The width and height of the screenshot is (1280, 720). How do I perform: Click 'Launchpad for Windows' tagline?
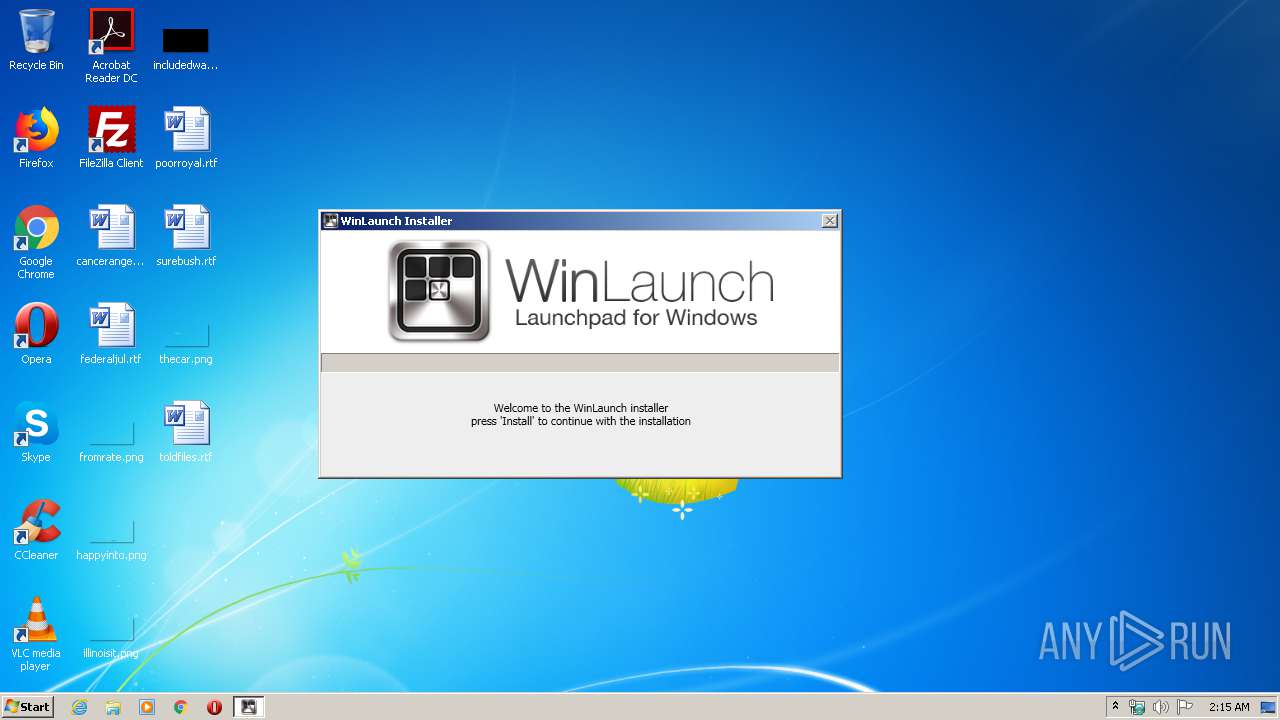[636, 318]
